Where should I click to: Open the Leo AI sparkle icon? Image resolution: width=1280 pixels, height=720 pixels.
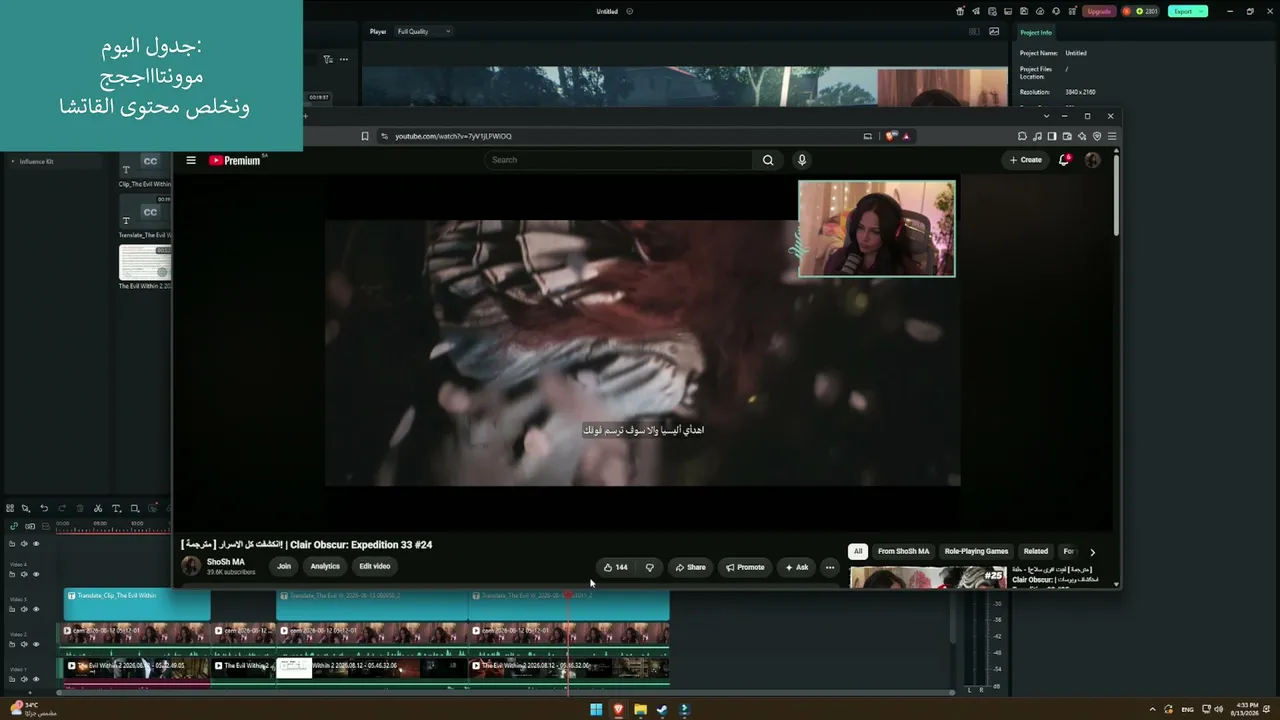pos(1082,136)
